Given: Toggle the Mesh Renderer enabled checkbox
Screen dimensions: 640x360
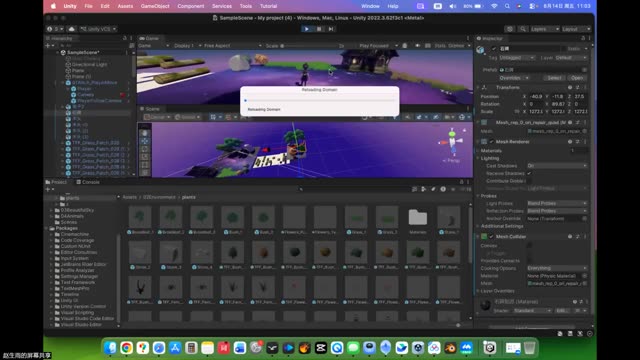Looking at the screenshot, I should [492, 142].
